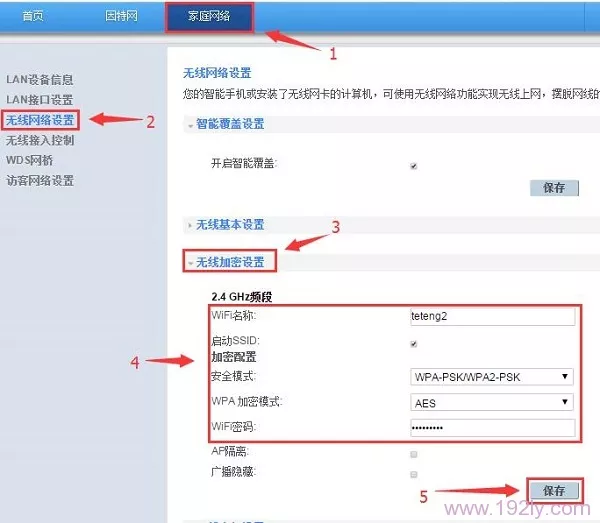
Task: Save the 智能覆盖 setting with 保存
Action: pyautogui.click(x=554, y=188)
